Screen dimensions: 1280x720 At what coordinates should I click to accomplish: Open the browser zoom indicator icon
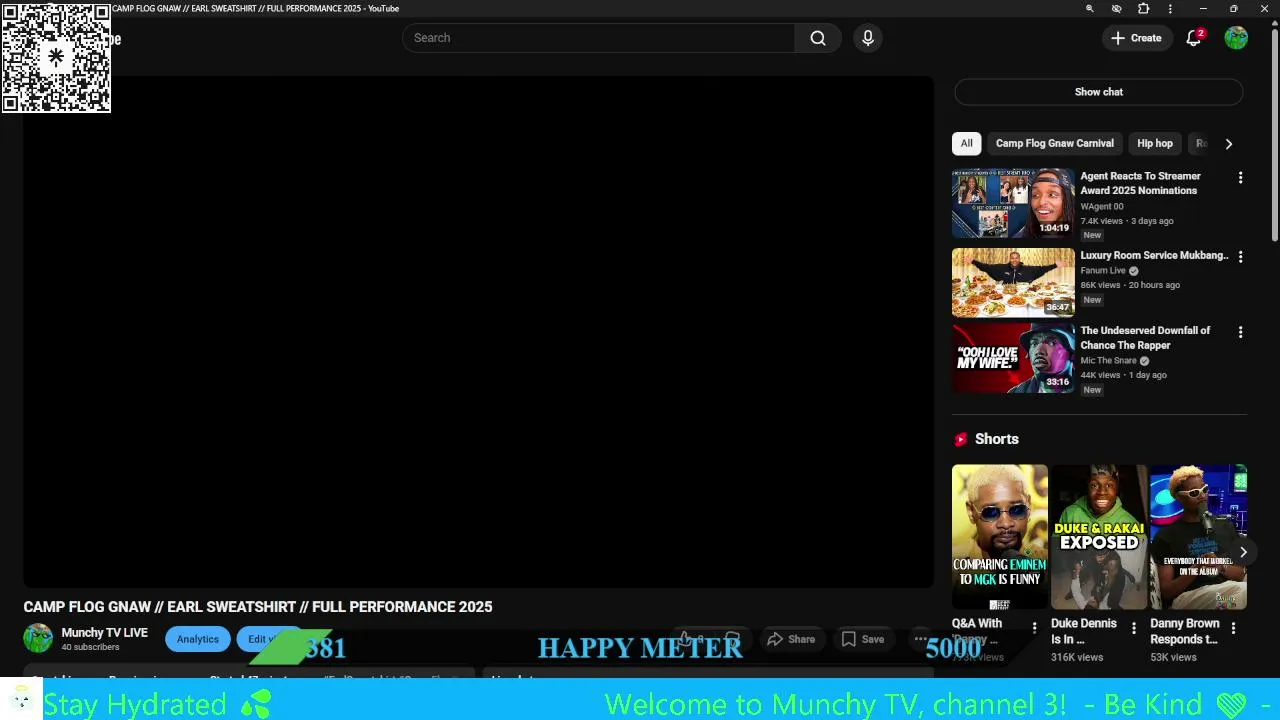tap(1090, 9)
